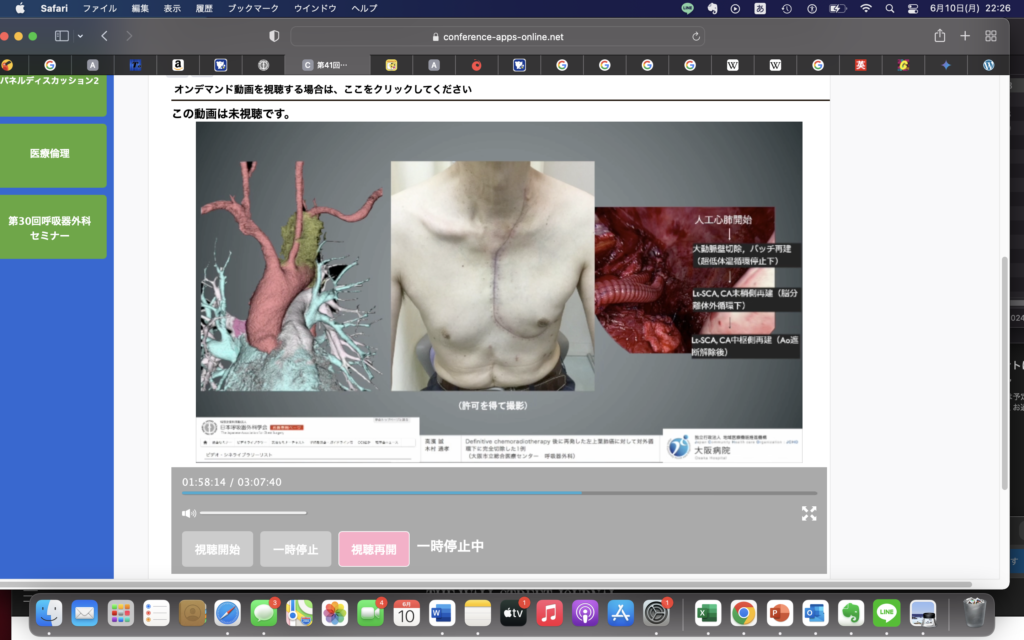Show the tab overview grid
1024x640 pixels.
(991, 36)
